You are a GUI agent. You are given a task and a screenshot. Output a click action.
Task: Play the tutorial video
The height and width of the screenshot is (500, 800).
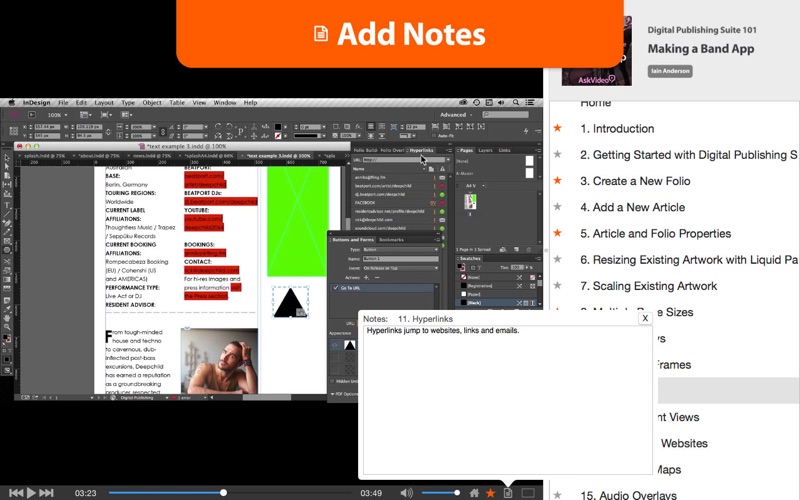[x=31, y=492]
